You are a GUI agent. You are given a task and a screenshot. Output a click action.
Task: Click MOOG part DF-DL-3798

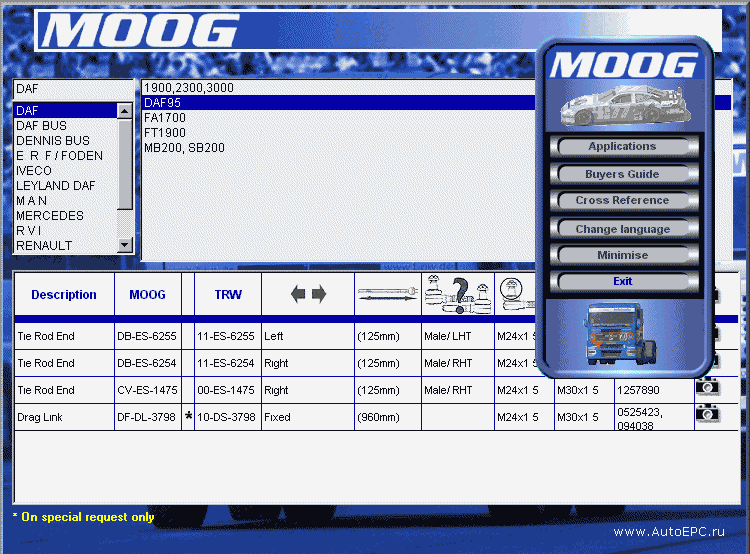pos(148,417)
